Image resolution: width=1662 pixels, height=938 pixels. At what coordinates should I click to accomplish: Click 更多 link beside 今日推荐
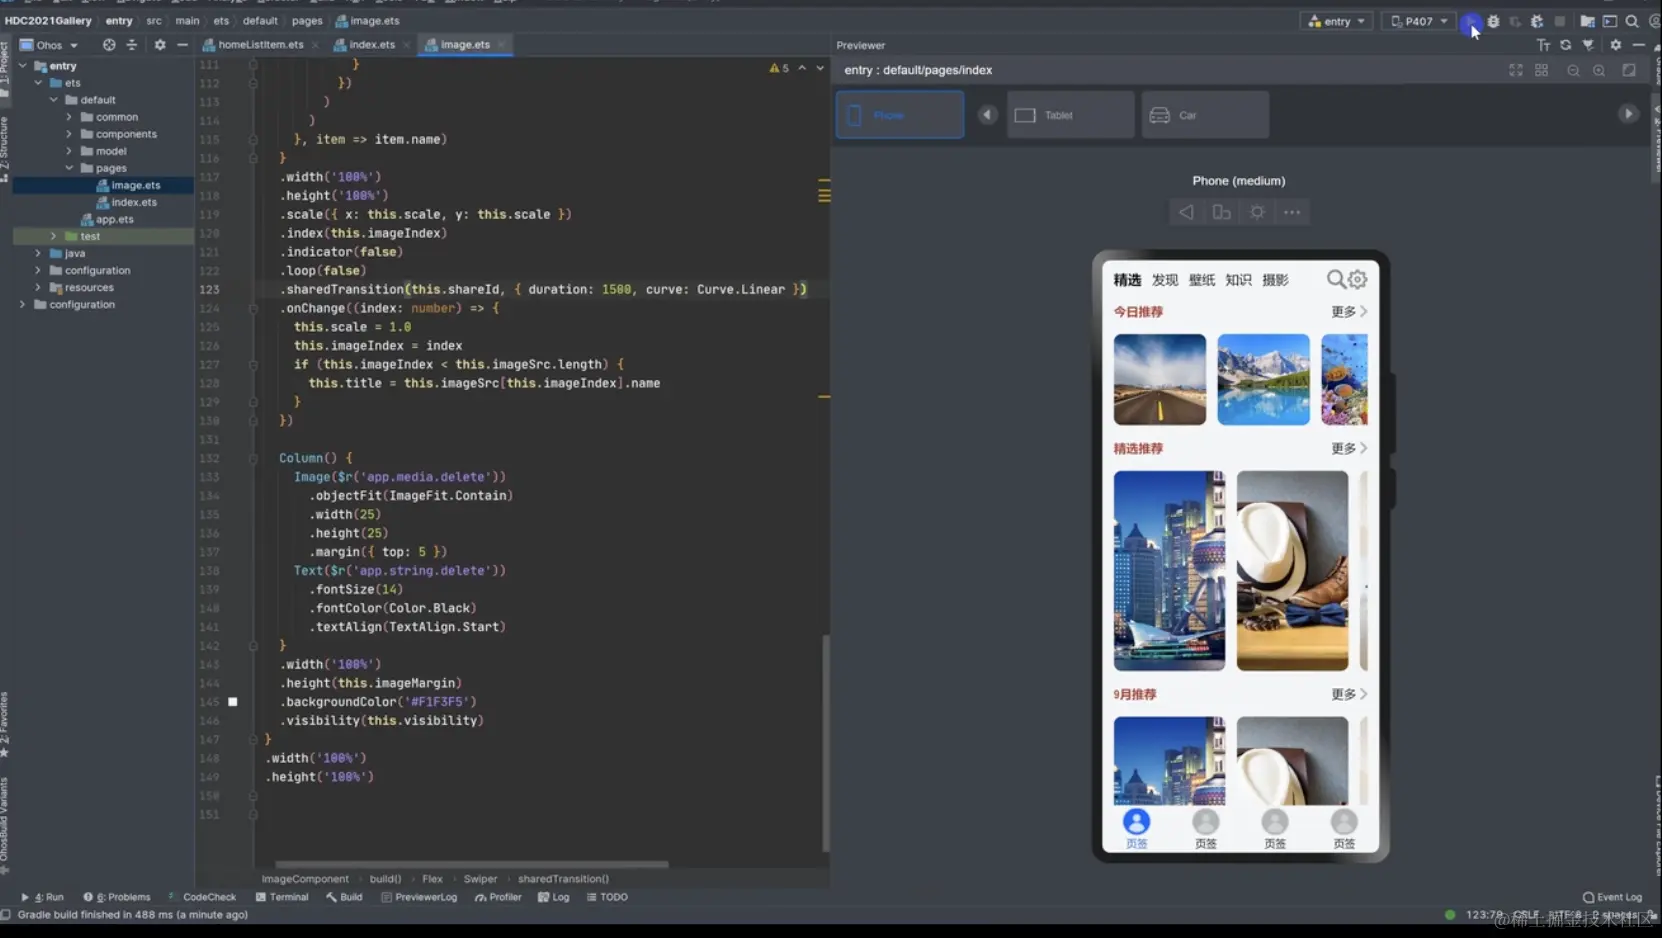pyautogui.click(x=1348, y=312)
